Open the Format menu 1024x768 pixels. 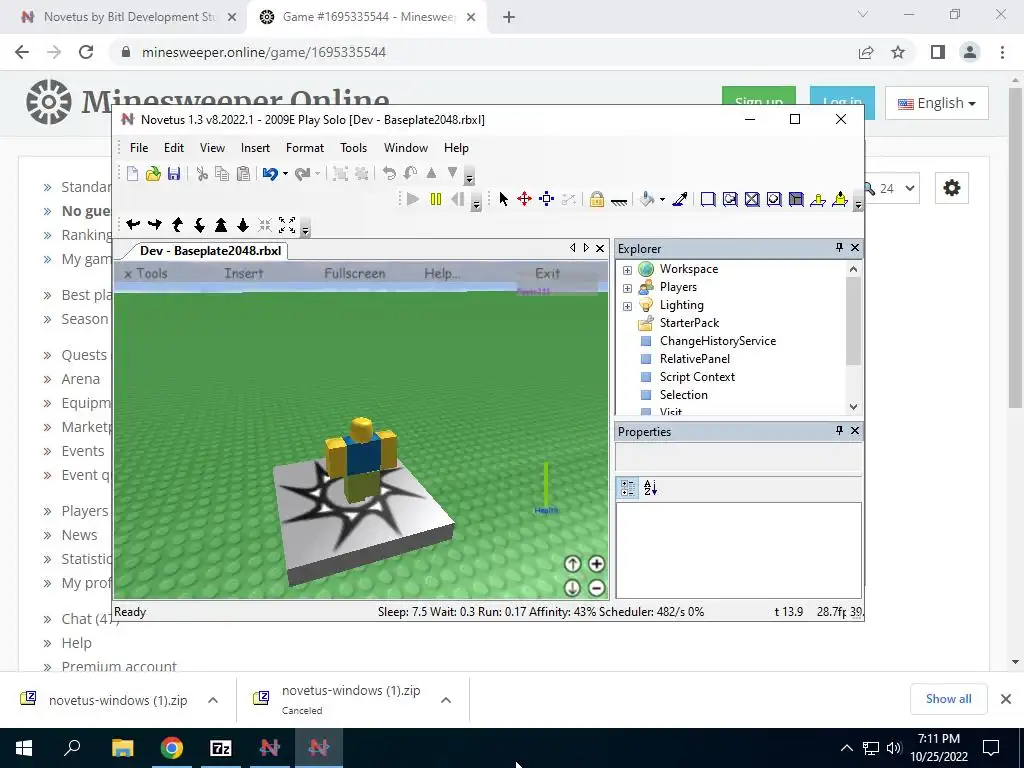(305, 148)
